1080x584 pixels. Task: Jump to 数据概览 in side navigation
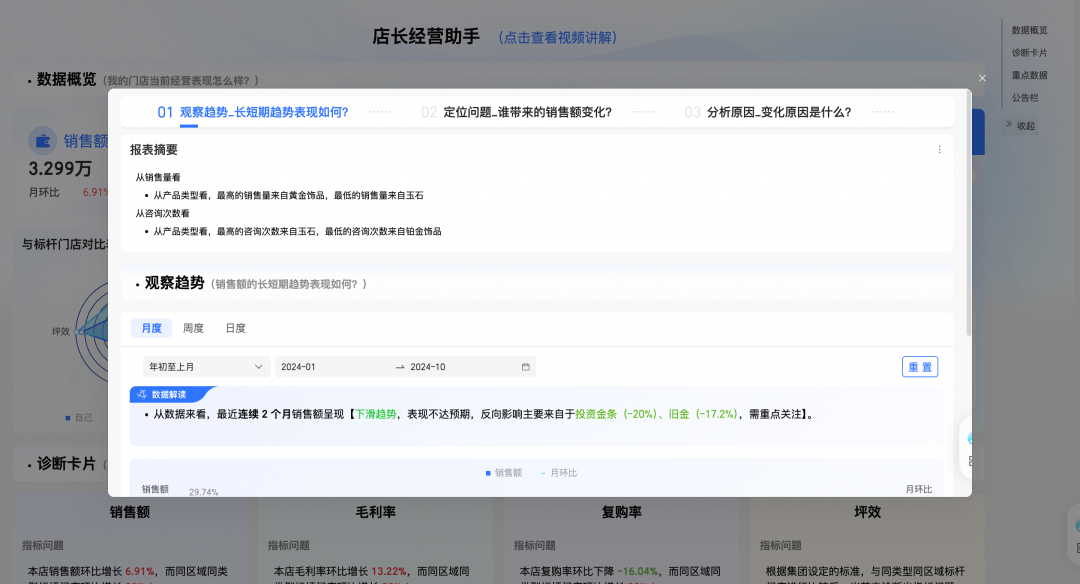click(x=1029, y=30)
